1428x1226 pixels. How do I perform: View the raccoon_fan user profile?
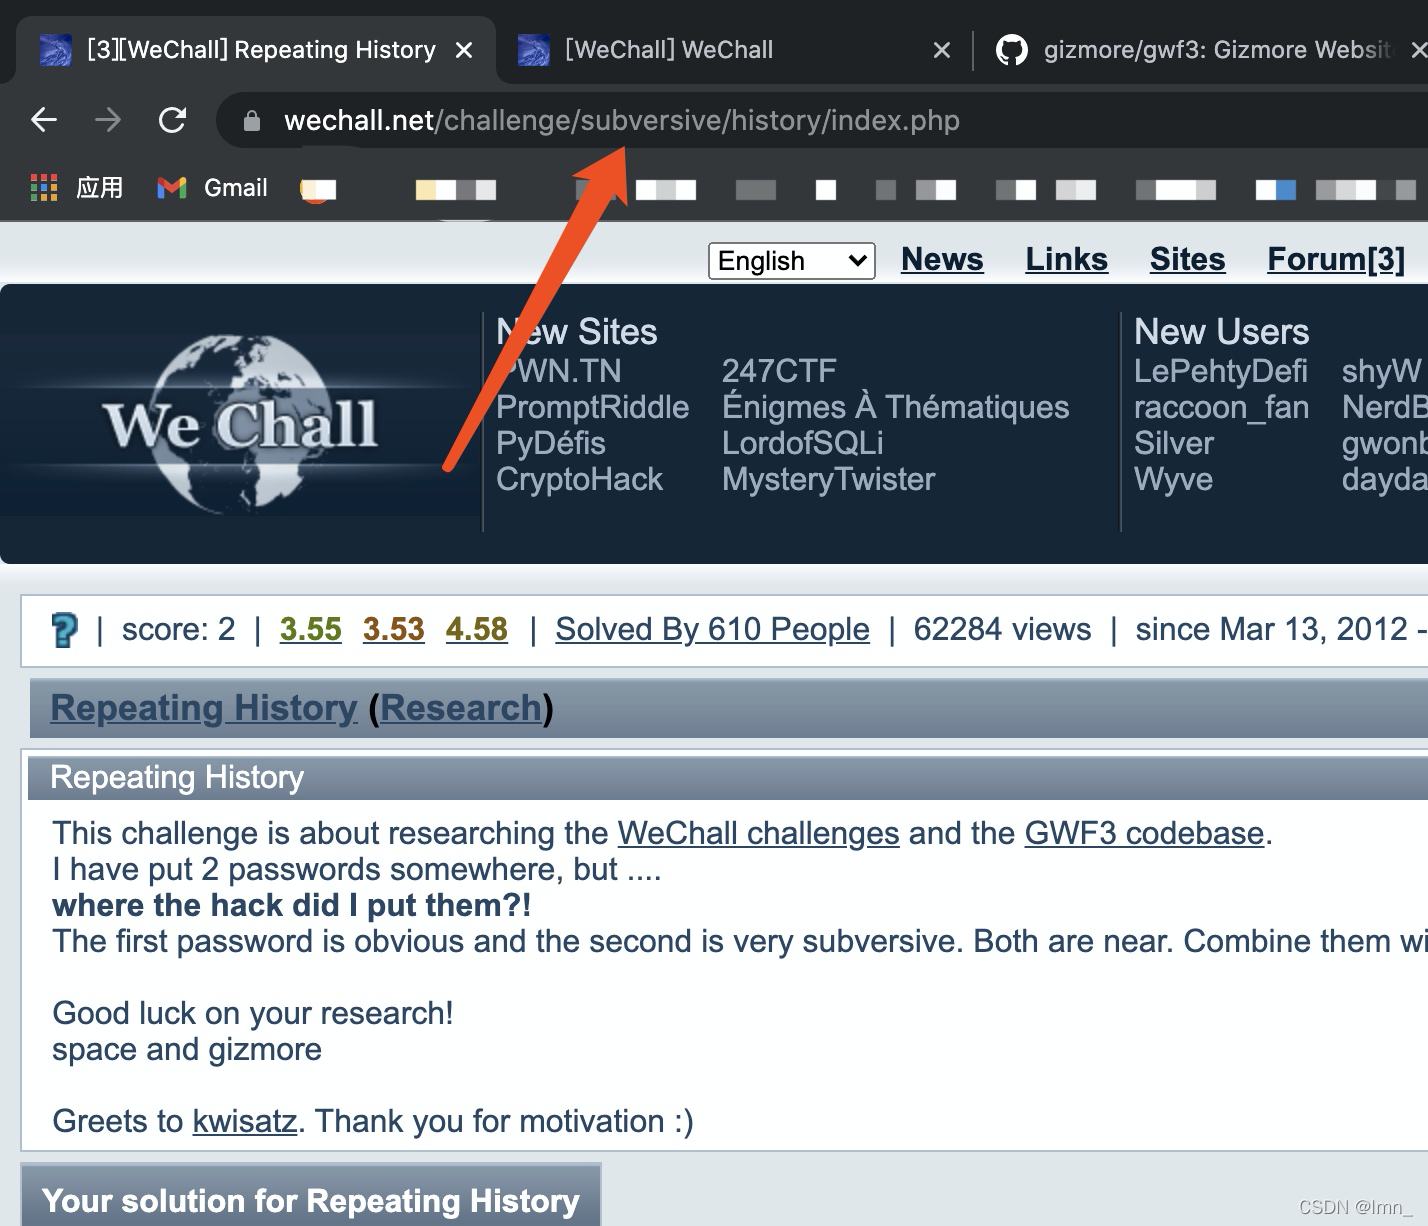[x=1221, y=407]
